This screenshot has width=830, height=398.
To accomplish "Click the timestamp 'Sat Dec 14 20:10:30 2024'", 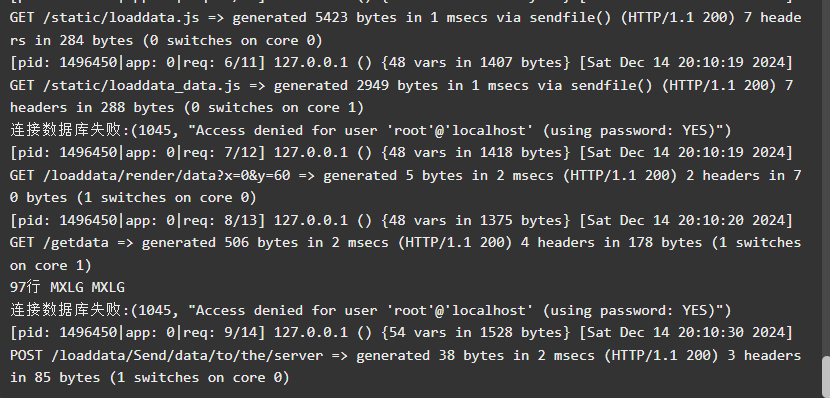I will coord(686,332).
